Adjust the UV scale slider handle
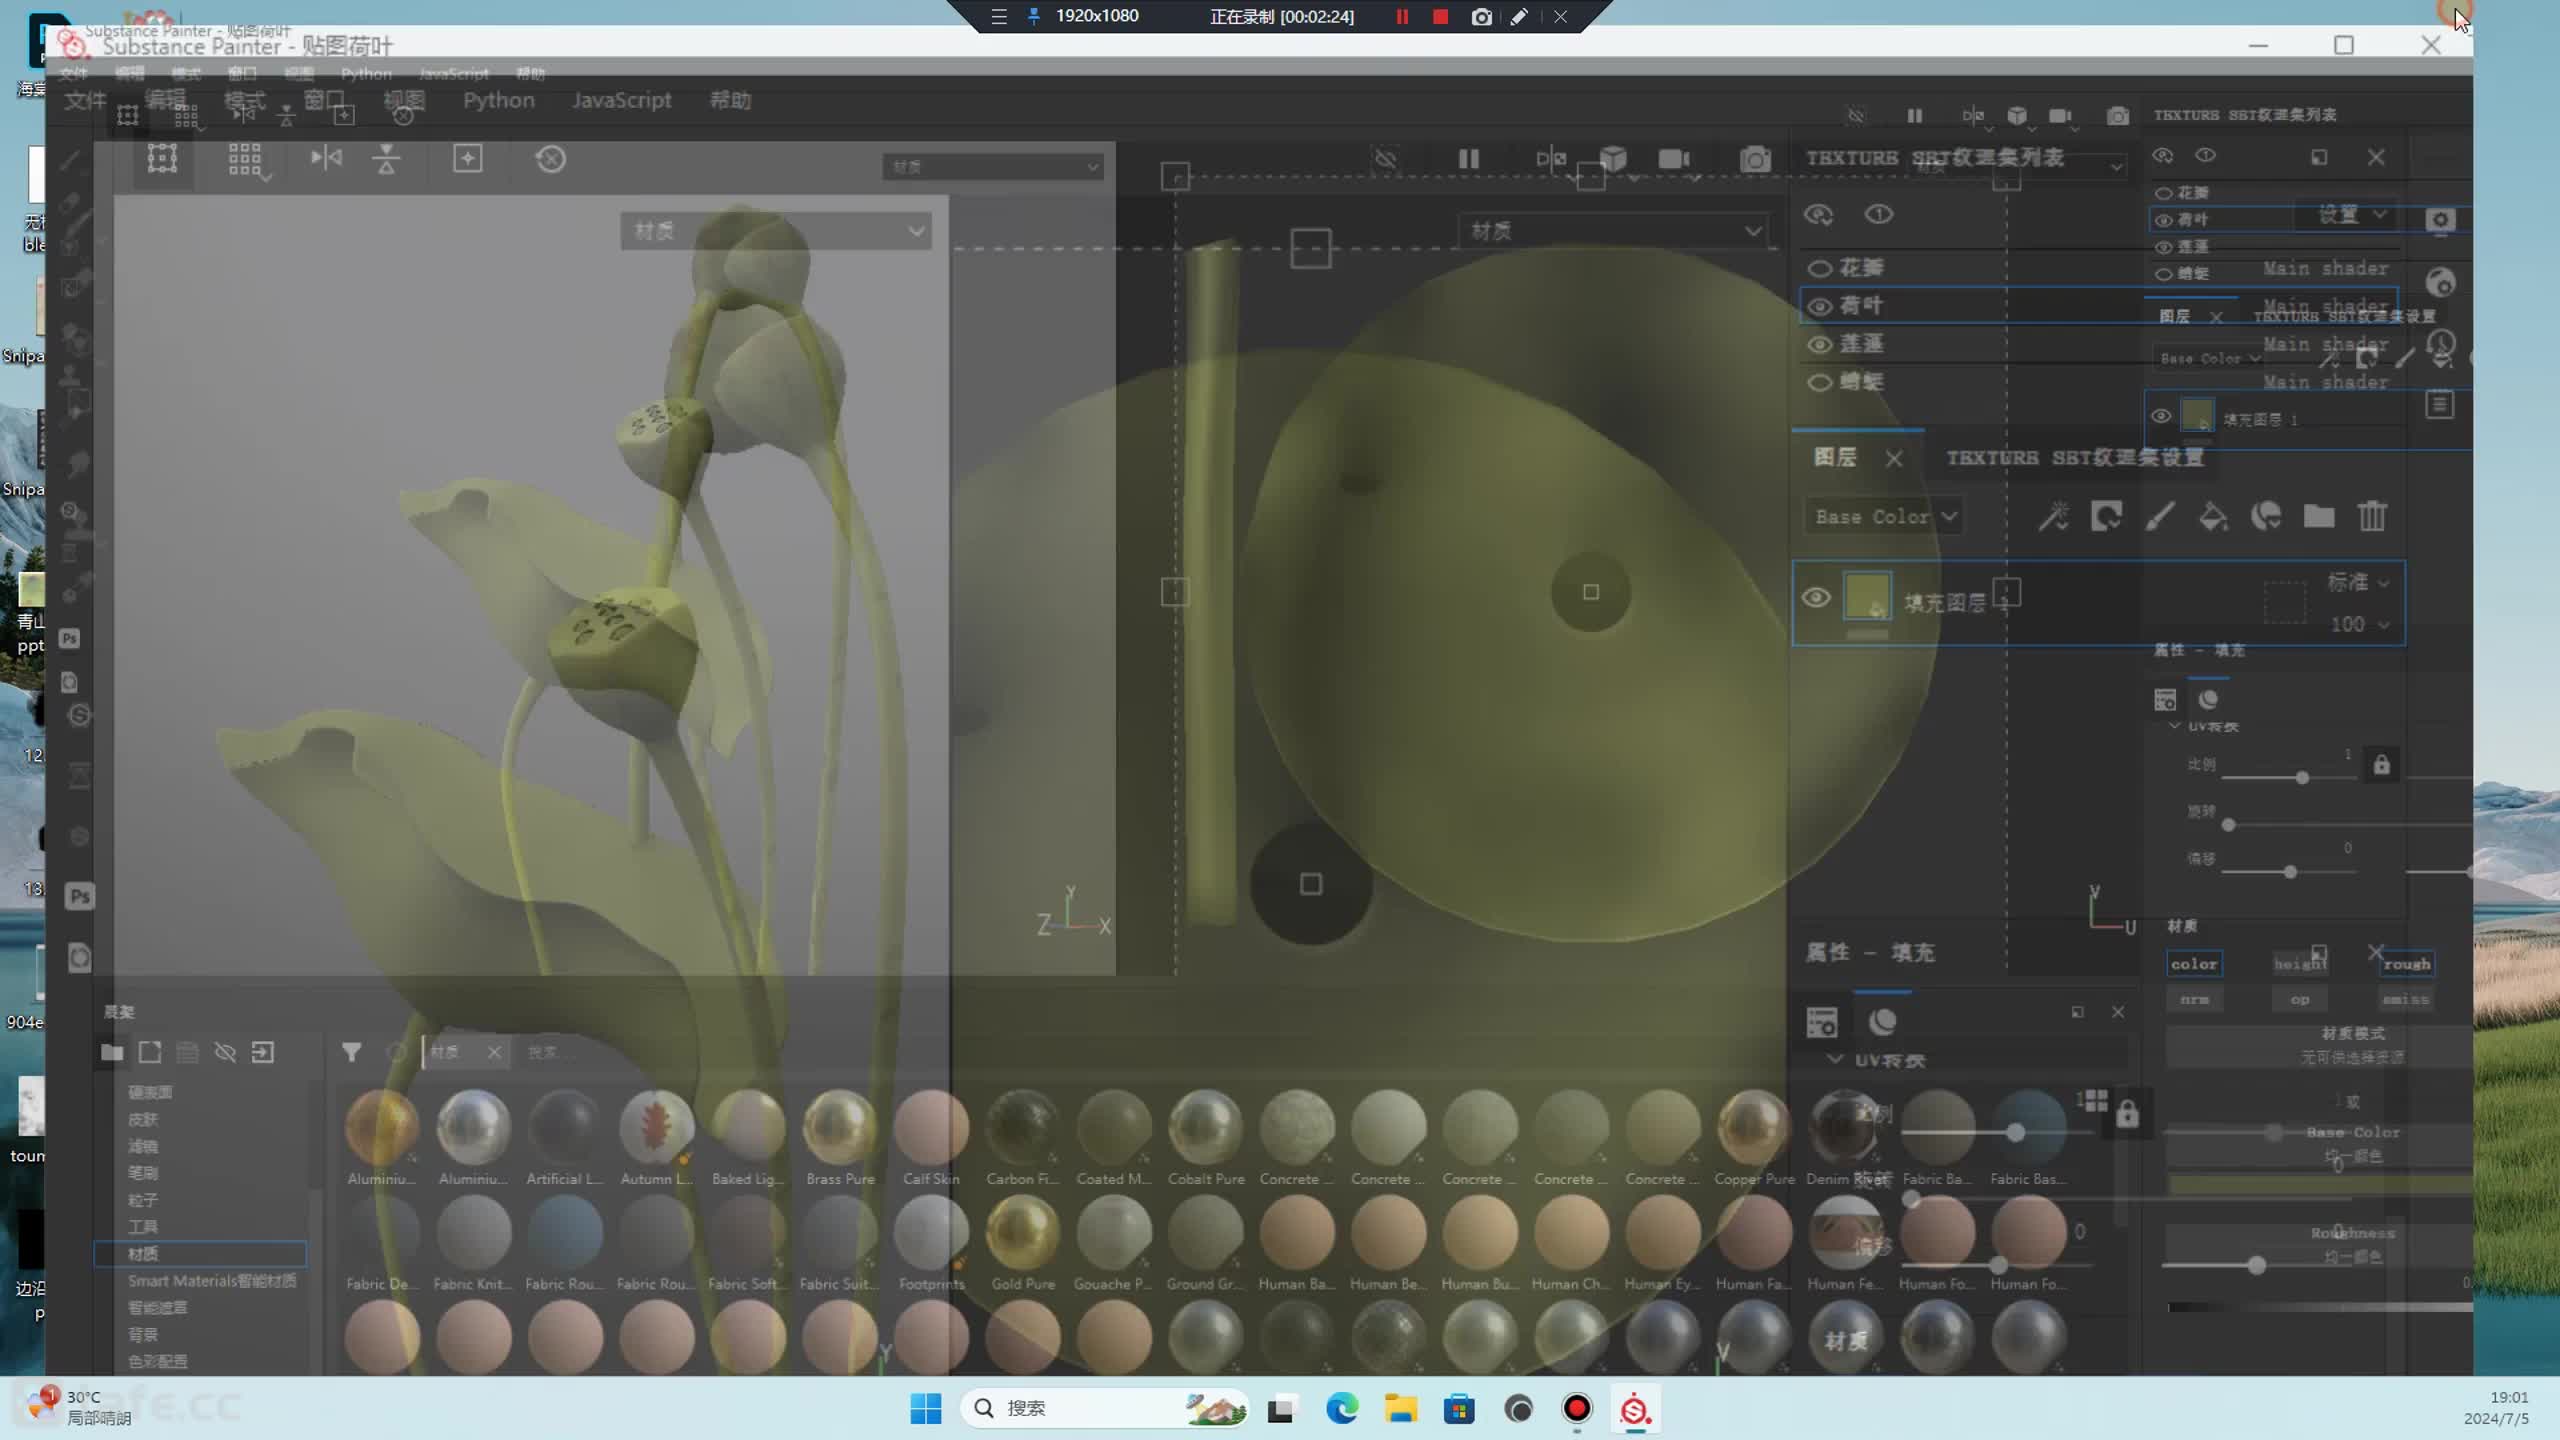This screenshot has width=2560, height=1440. 2015,1132
